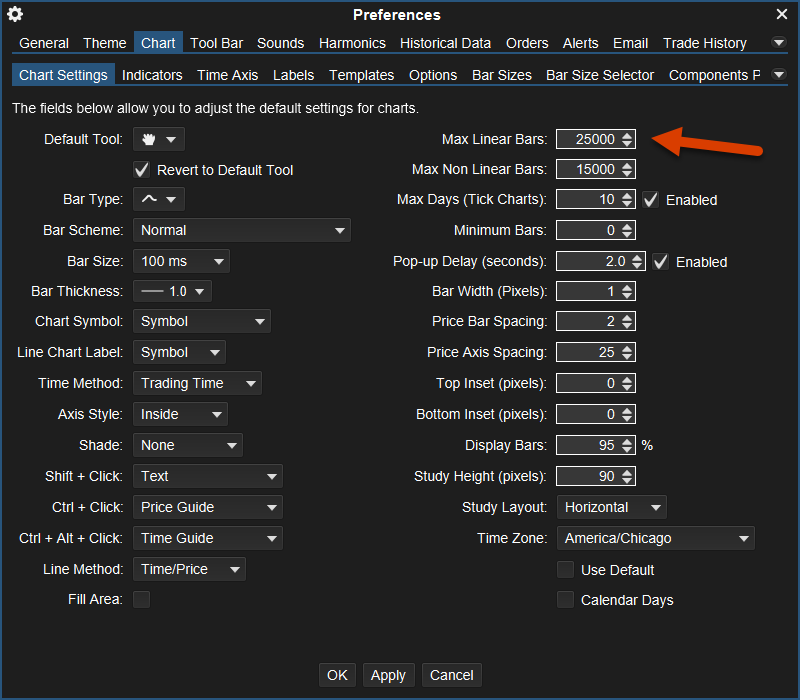Open the Time Method dropdown
Viewport: 800px width, 700px height.
pos(197,383)
